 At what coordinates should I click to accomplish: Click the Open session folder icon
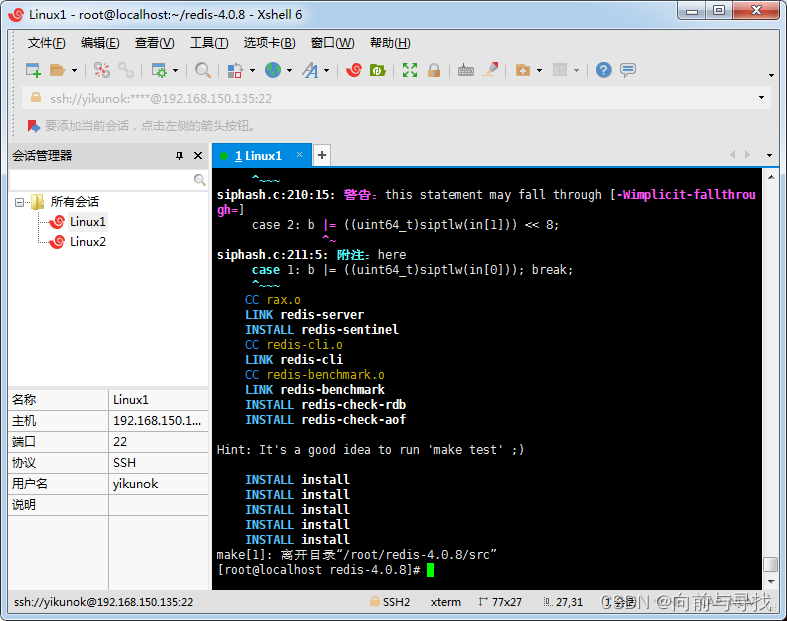click(x=57, y=70)
